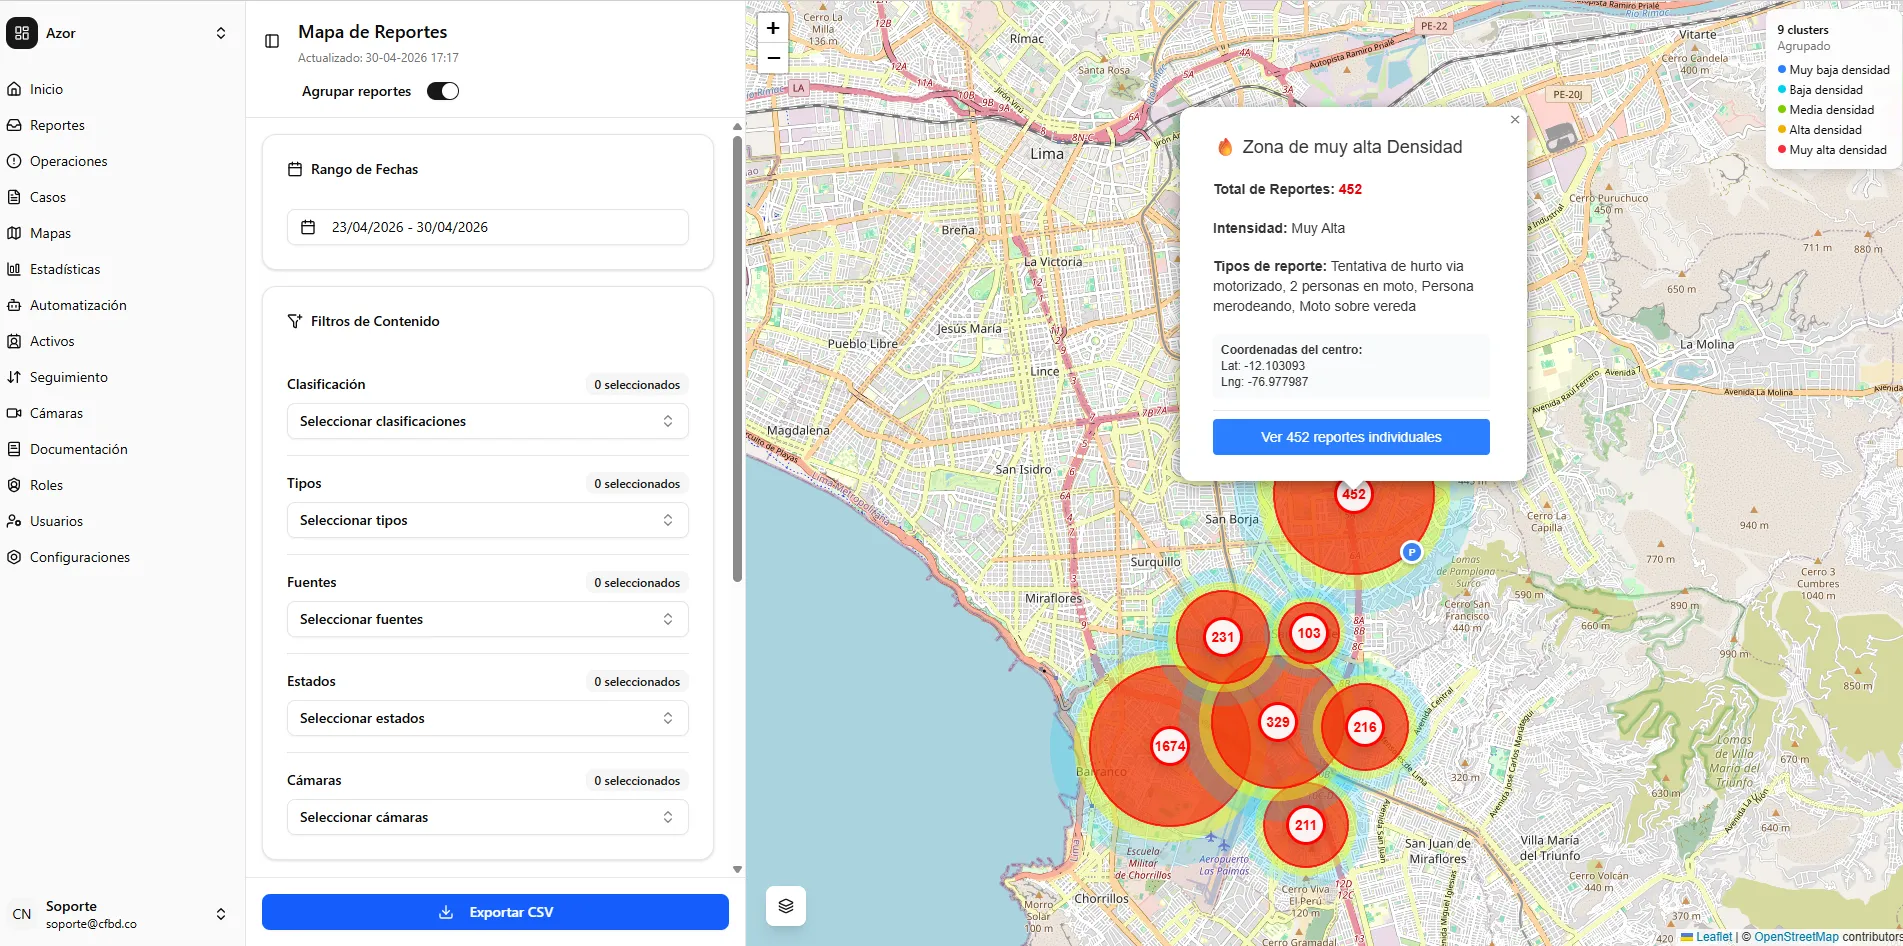Open Seleccionar cámaras dropdown
The width and height of the screenshot is (1903, 946).
click(488, 817)
